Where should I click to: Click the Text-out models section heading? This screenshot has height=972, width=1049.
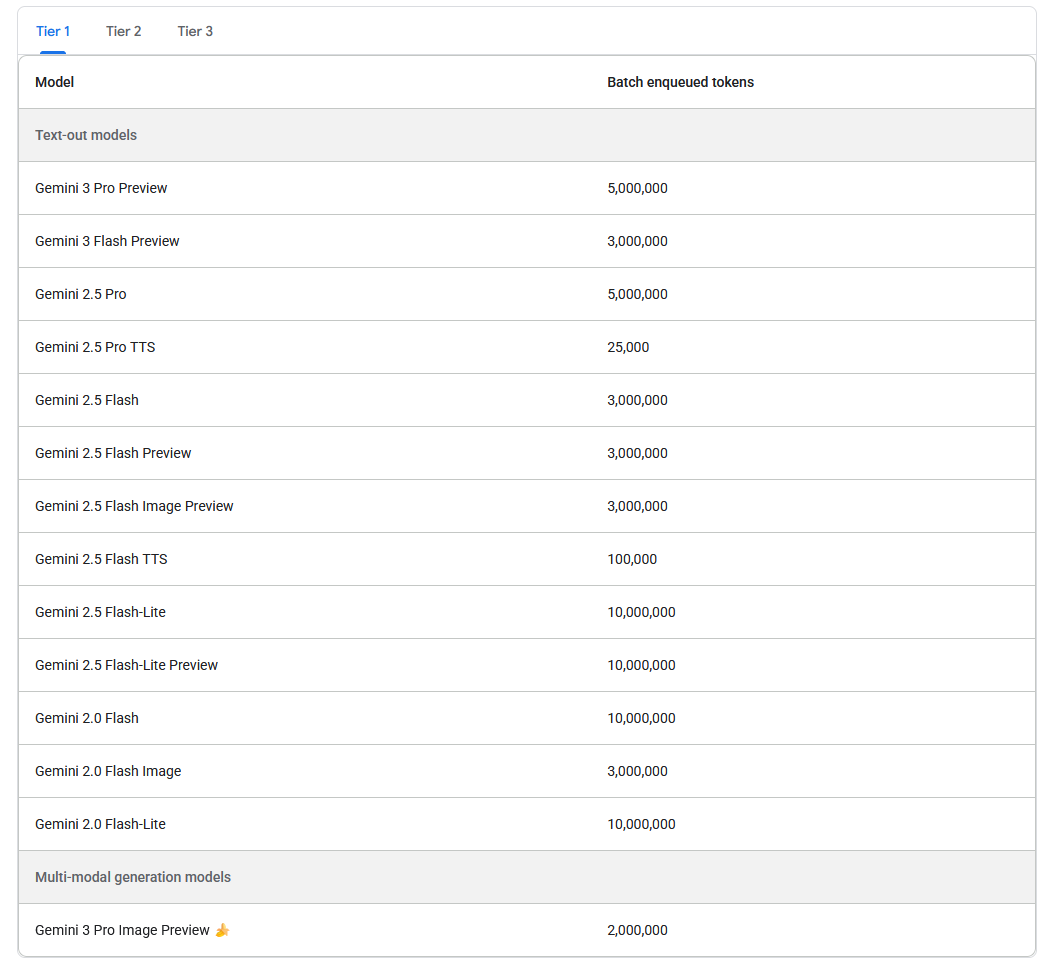click(86, 135)
